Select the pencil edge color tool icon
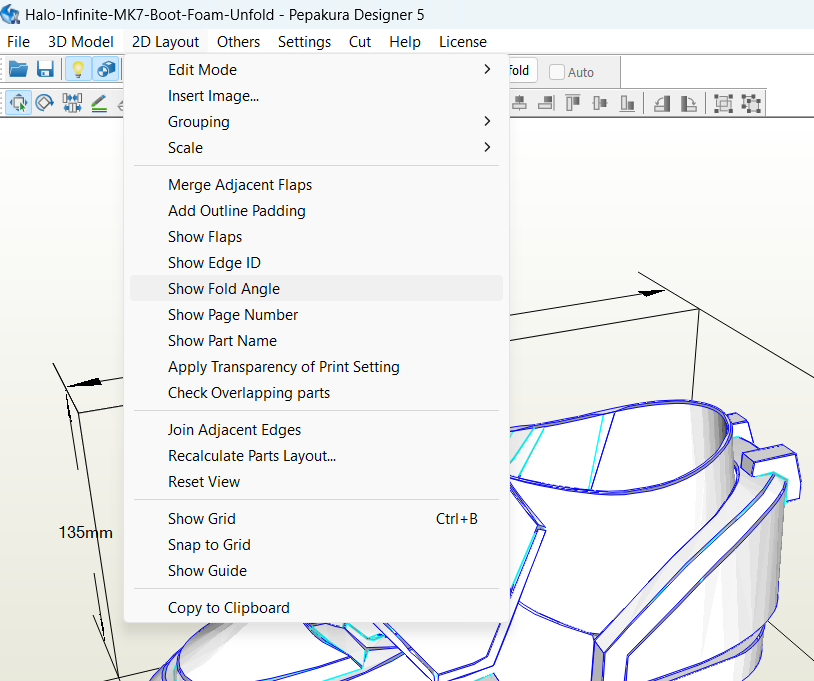Image resolution: width=814 pixels, height=681 pixels. [x=99, y=102]
